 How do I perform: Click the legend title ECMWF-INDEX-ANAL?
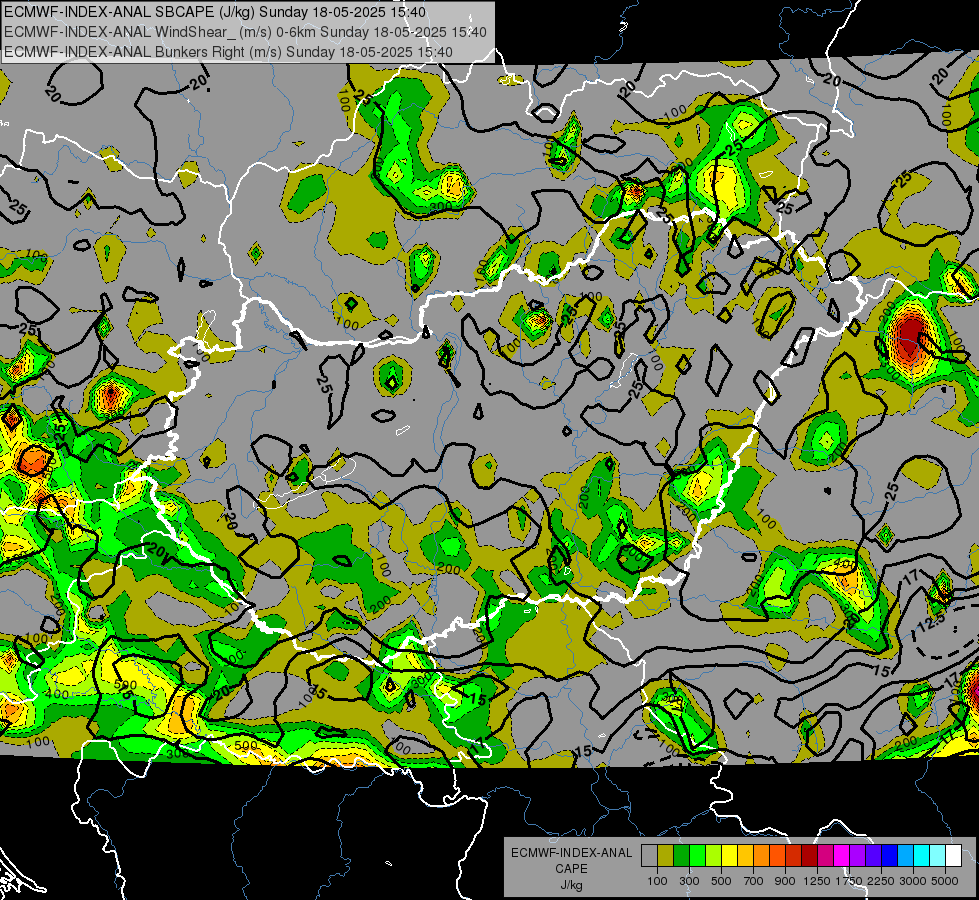click(572, 853)
